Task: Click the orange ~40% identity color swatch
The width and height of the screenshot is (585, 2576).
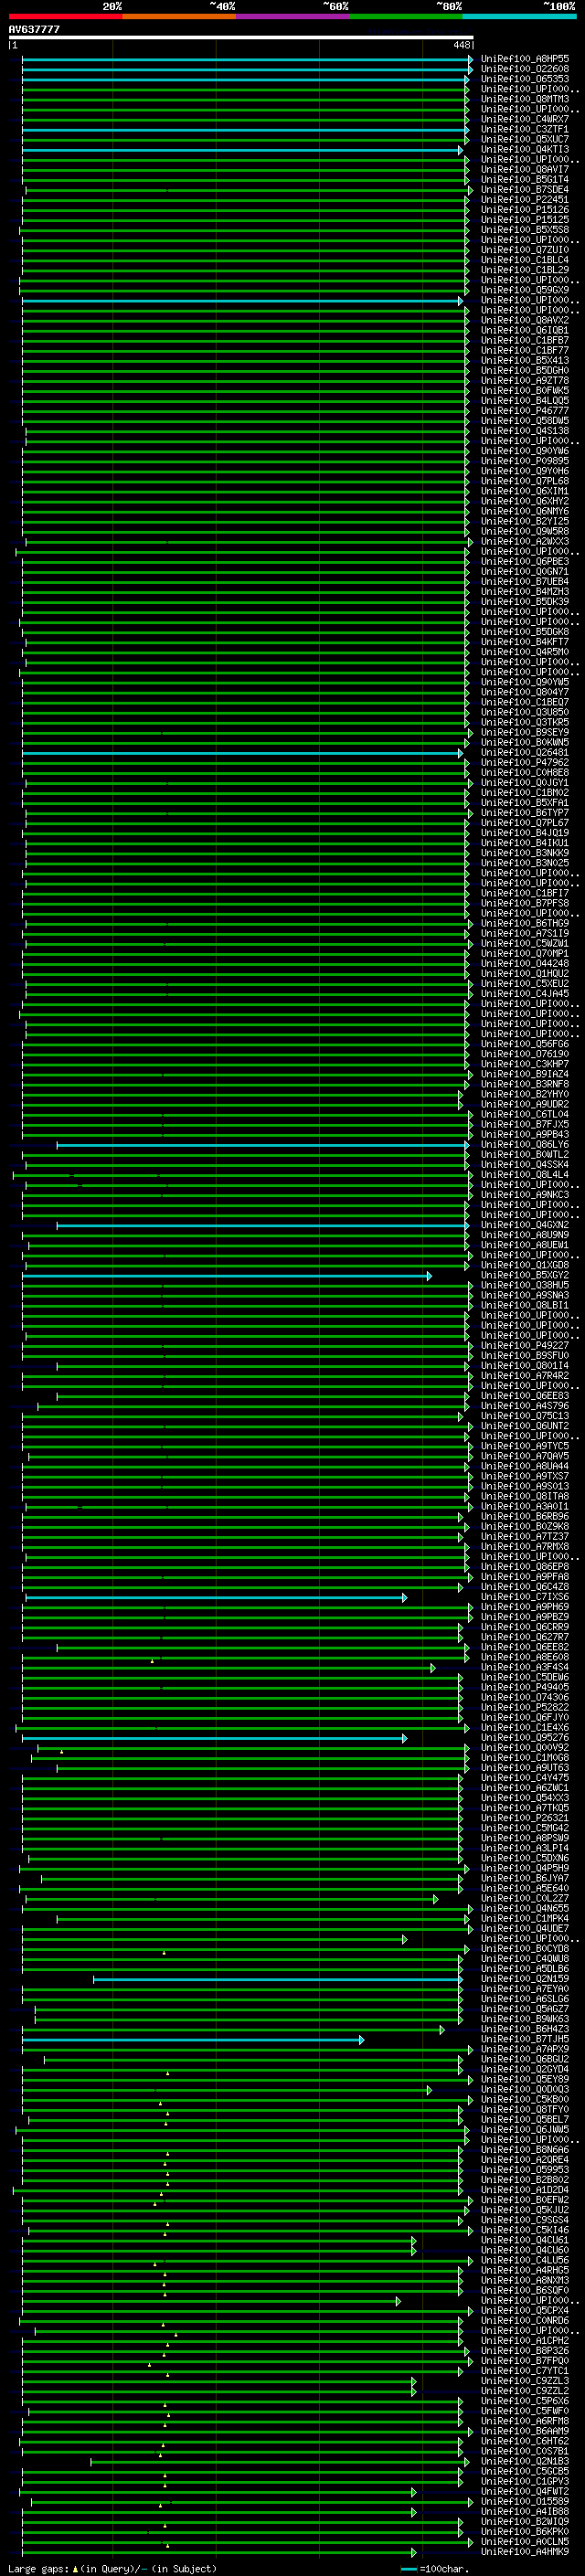Action: pos(179,16)
